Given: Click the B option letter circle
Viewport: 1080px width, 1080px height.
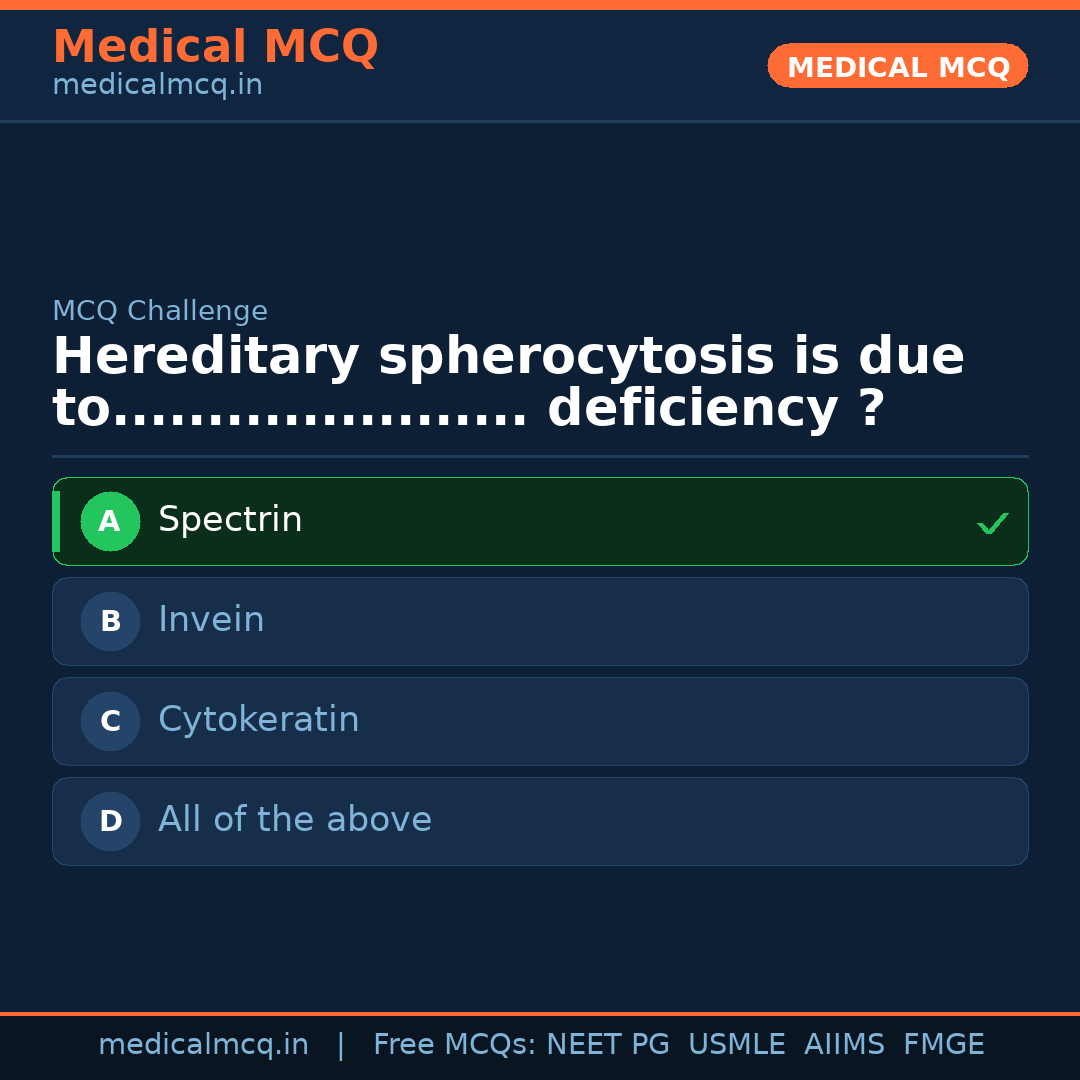Looking at the screenshot, I should 110,621.
